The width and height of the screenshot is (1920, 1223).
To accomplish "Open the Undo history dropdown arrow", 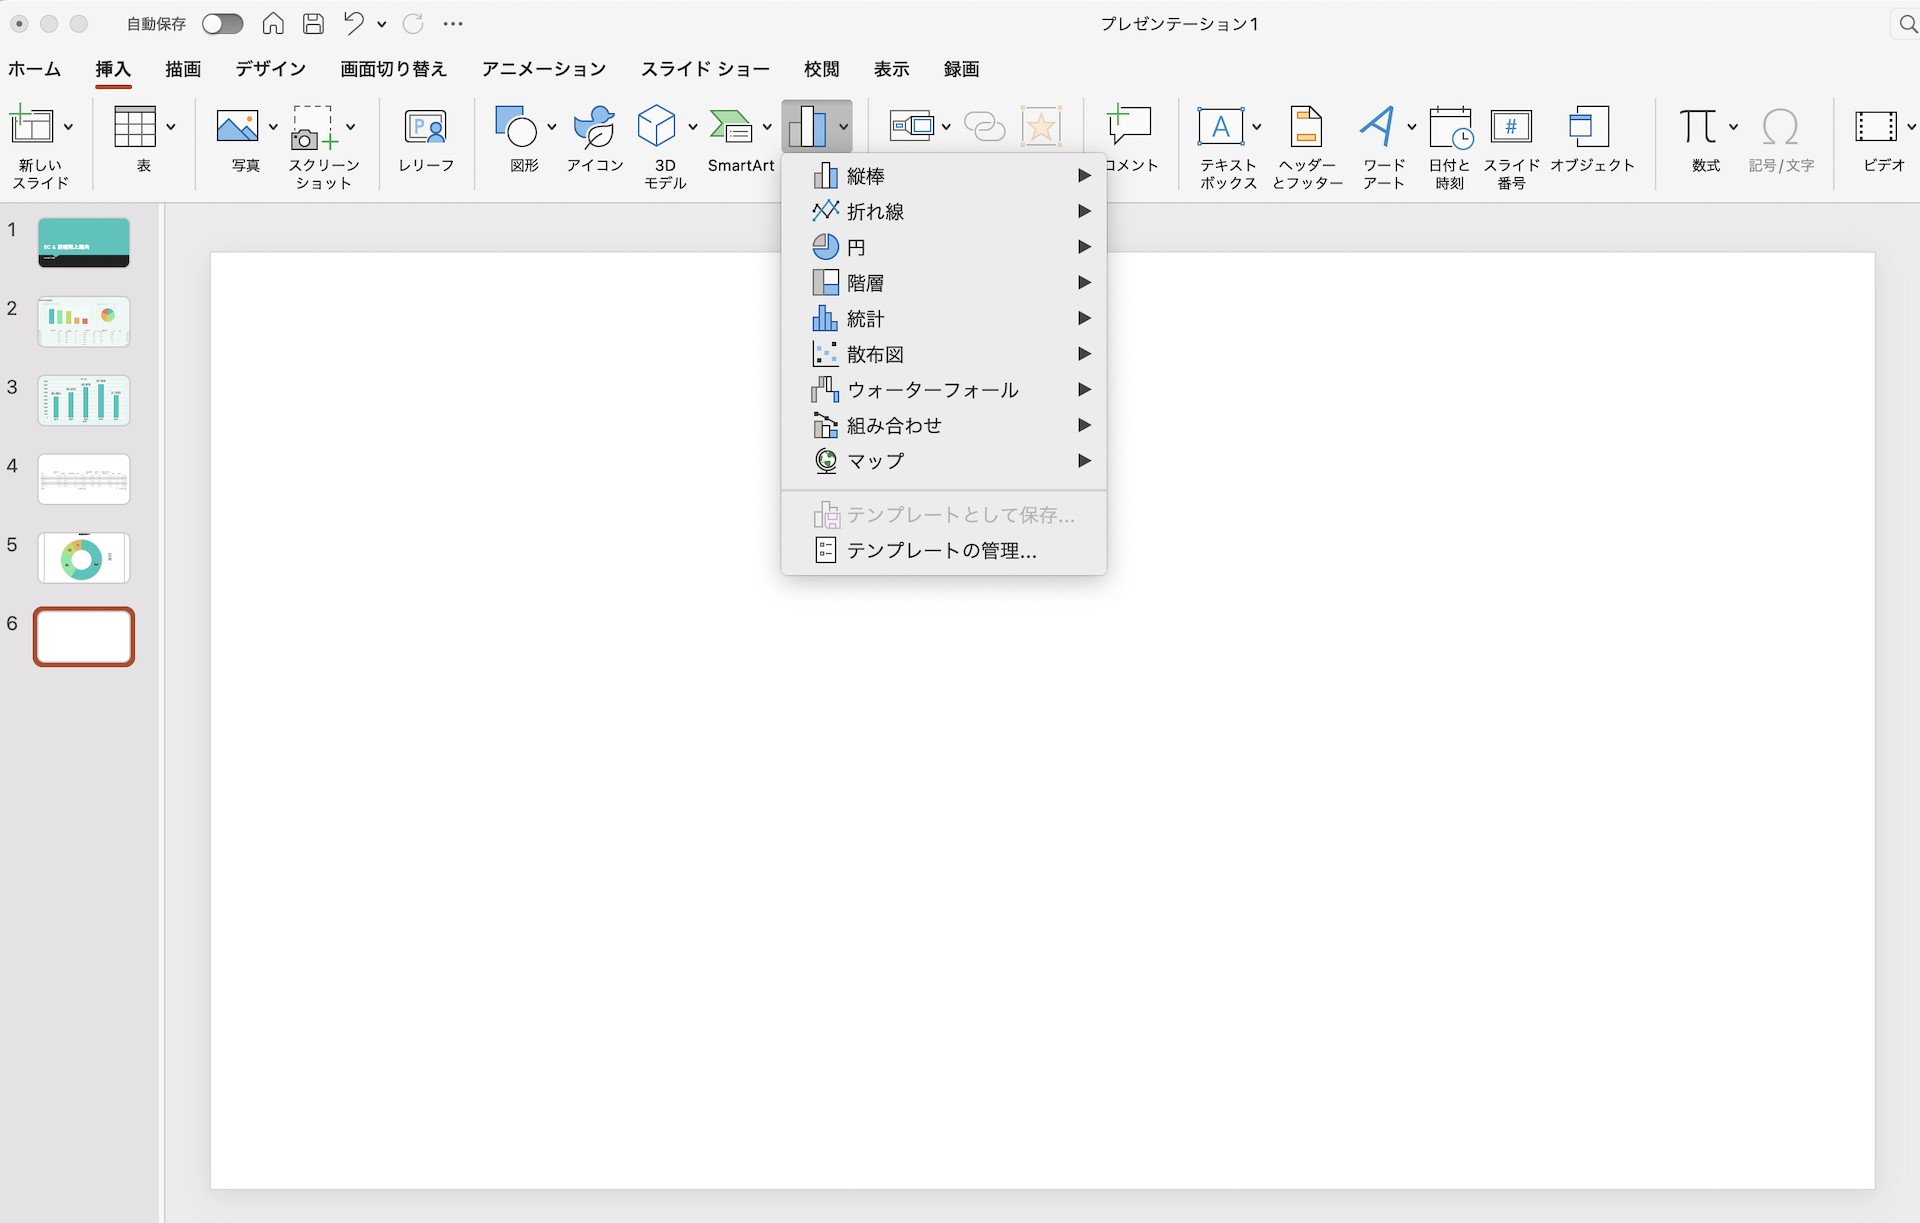I will [x=381, y=24].
